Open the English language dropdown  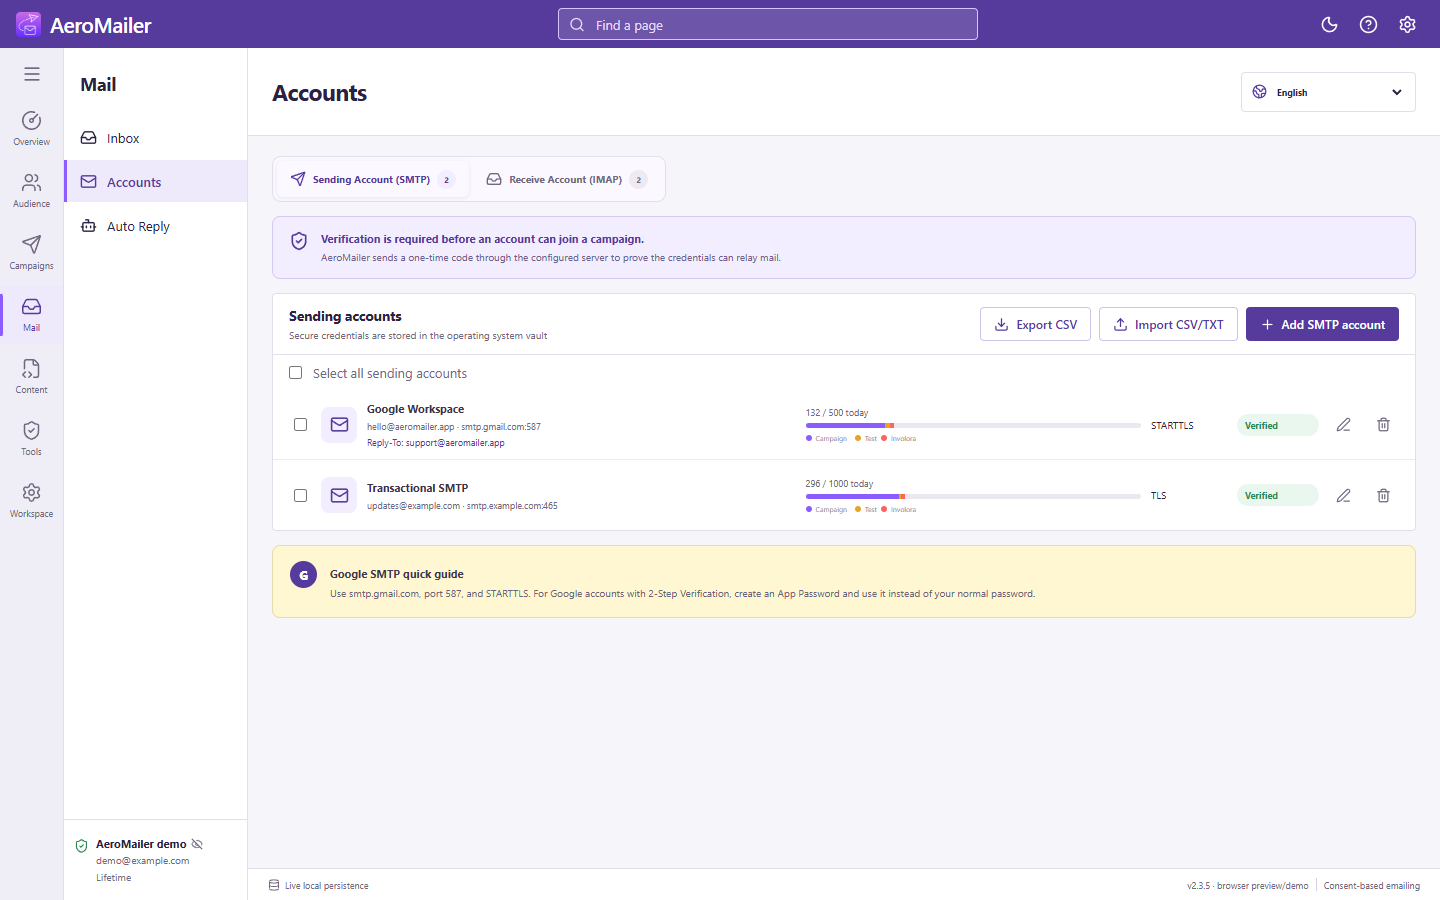(x=1328, y=92)
